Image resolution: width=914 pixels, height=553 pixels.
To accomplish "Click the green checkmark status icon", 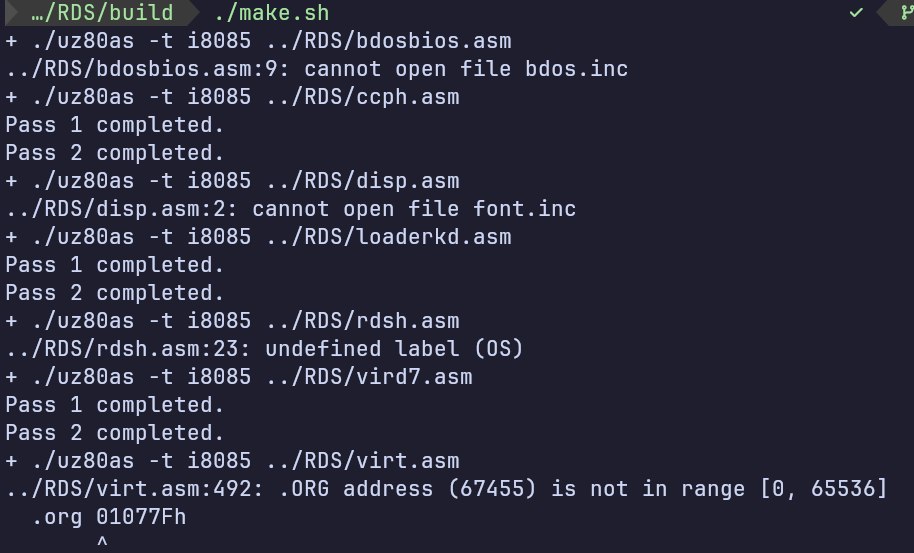I will click(x=856, y=14).
